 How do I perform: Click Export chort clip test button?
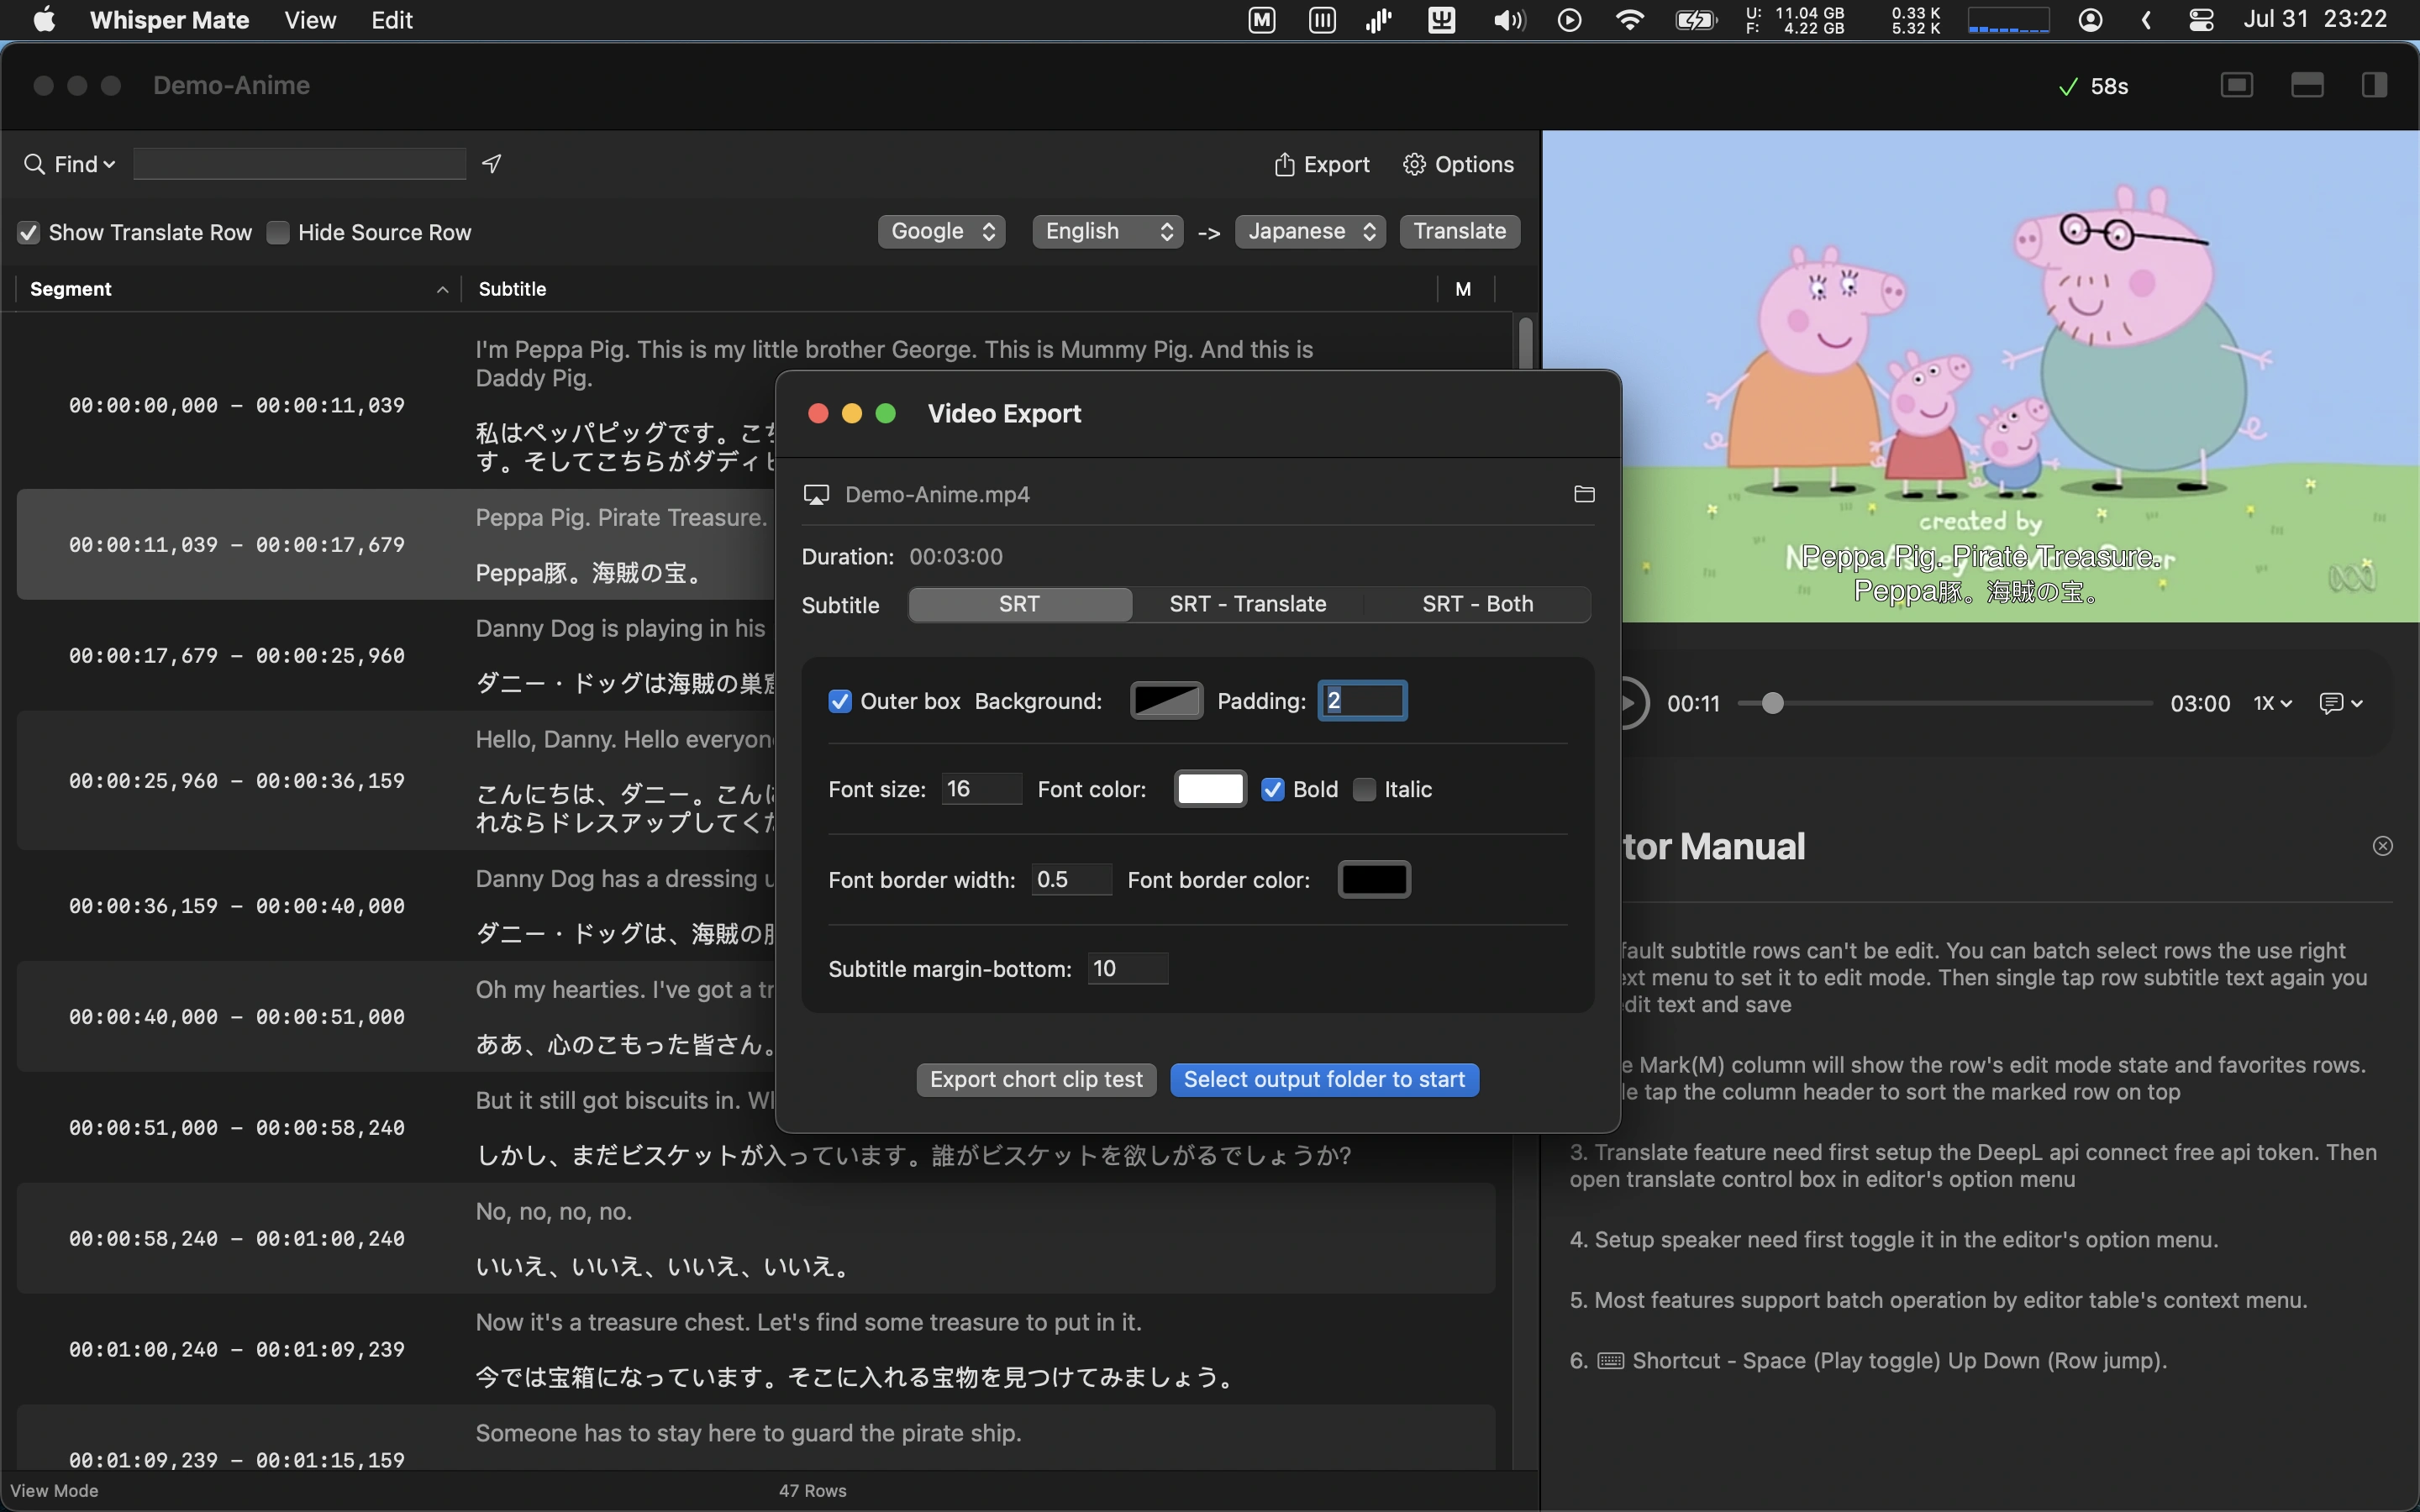pyautogui.click(x=1036, y=1080)
